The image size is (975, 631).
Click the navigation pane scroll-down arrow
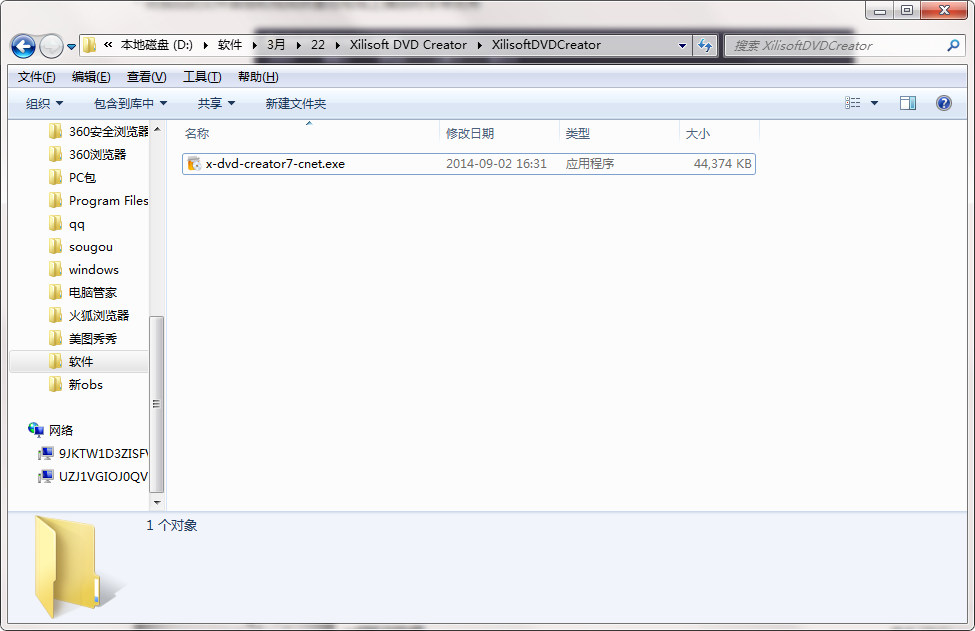(157, 502)
